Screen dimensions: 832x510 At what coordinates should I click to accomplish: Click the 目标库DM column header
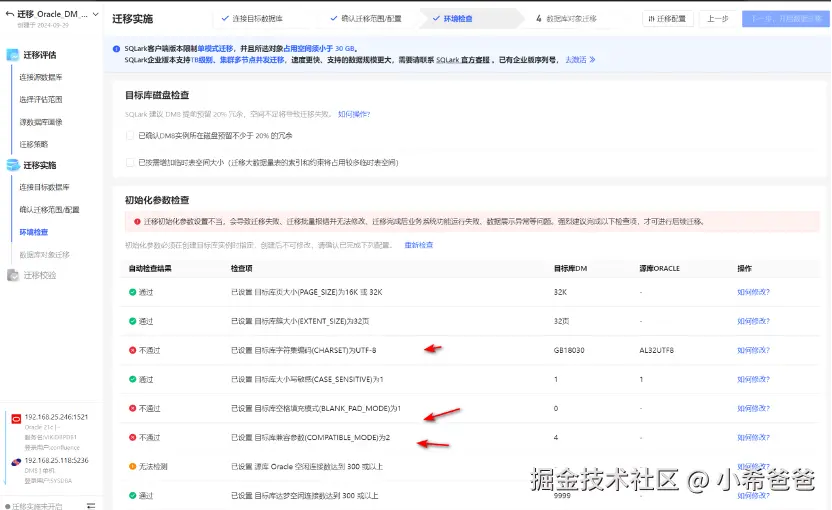coord(570,269)
